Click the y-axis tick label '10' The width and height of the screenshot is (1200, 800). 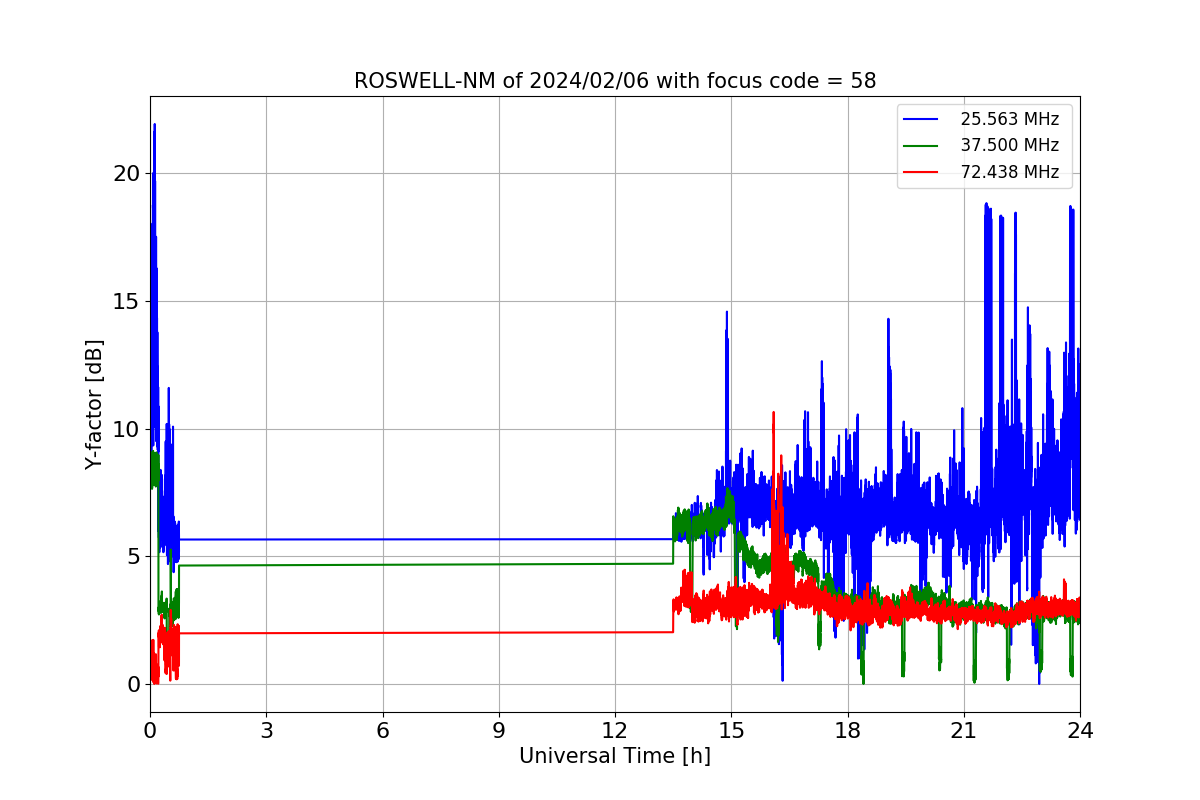coord(128,429)
